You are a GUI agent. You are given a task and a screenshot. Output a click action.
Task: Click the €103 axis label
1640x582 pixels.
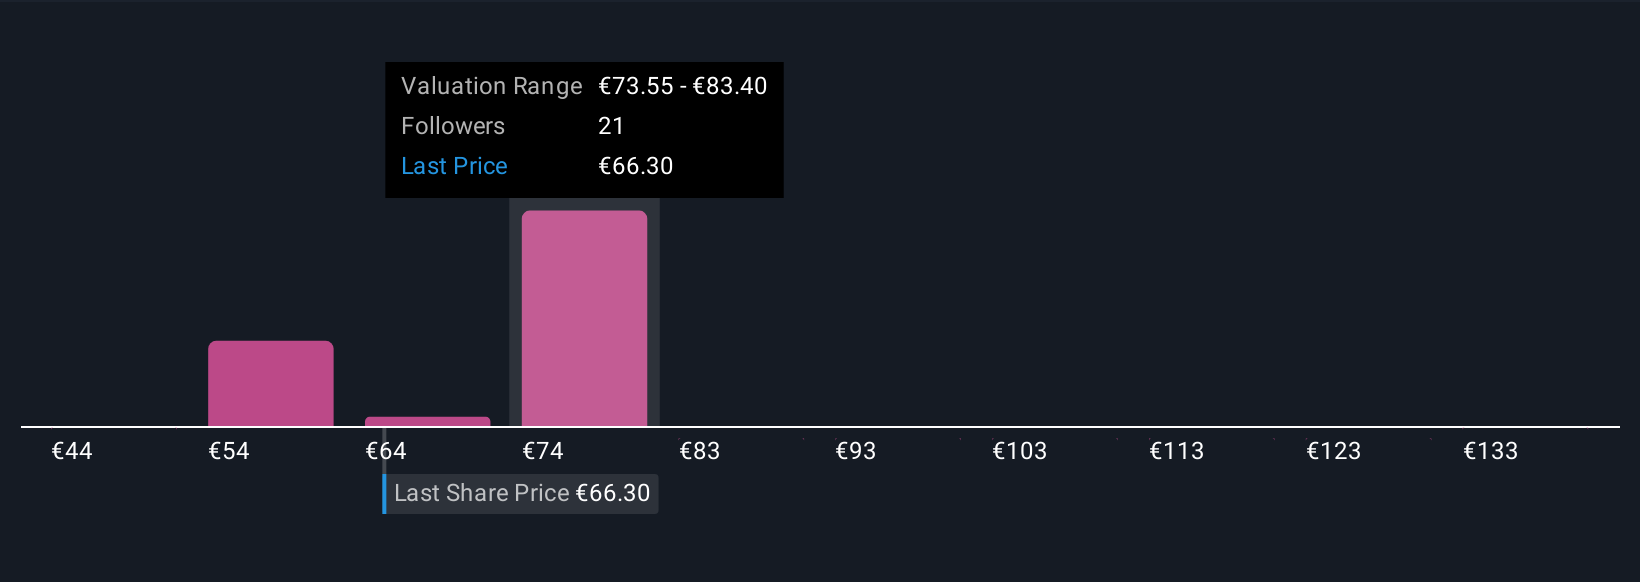pyautogui.click(x=1020, y=451)
